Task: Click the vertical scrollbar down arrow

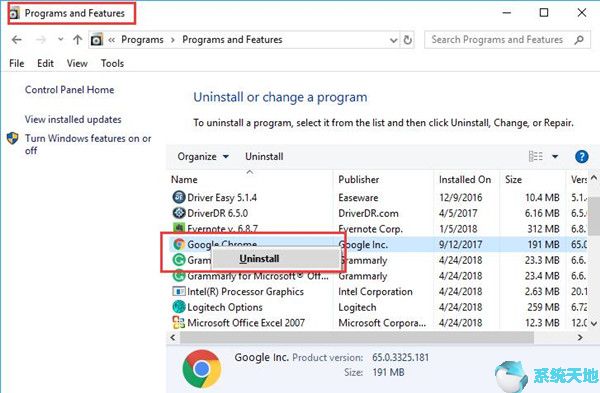Action: click(593, 323)
